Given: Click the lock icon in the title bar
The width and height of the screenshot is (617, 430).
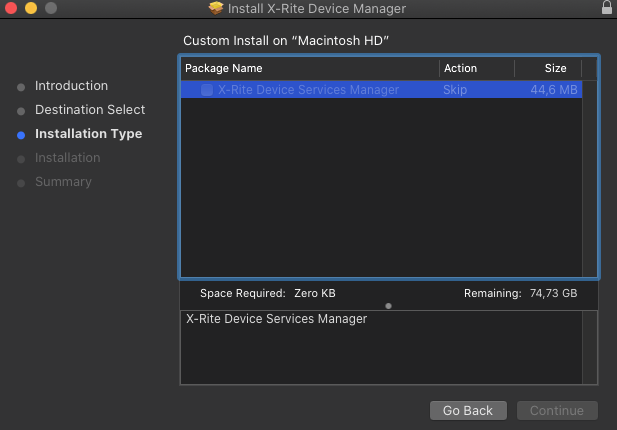Looking at the screenshot, I should 607,7.
